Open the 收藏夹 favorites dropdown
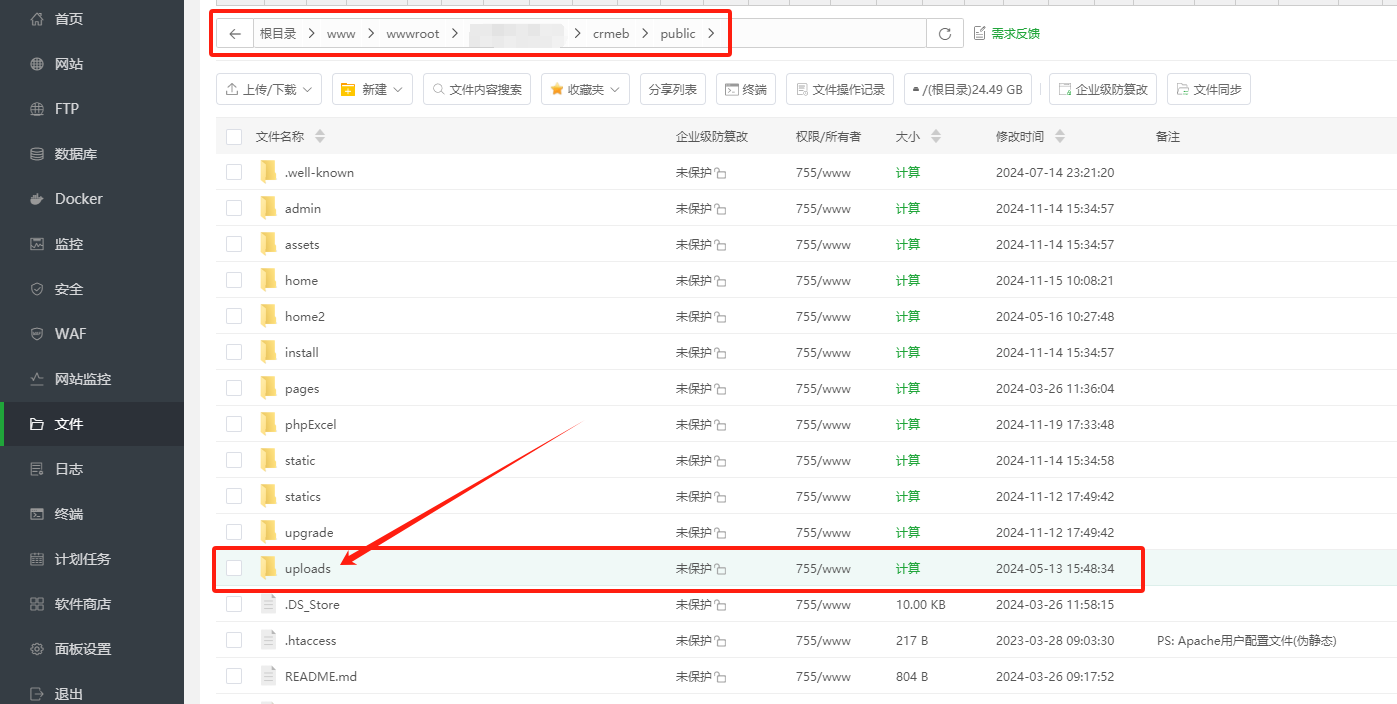The width and height of the screenshot is (1397, 704). [585, 89]
